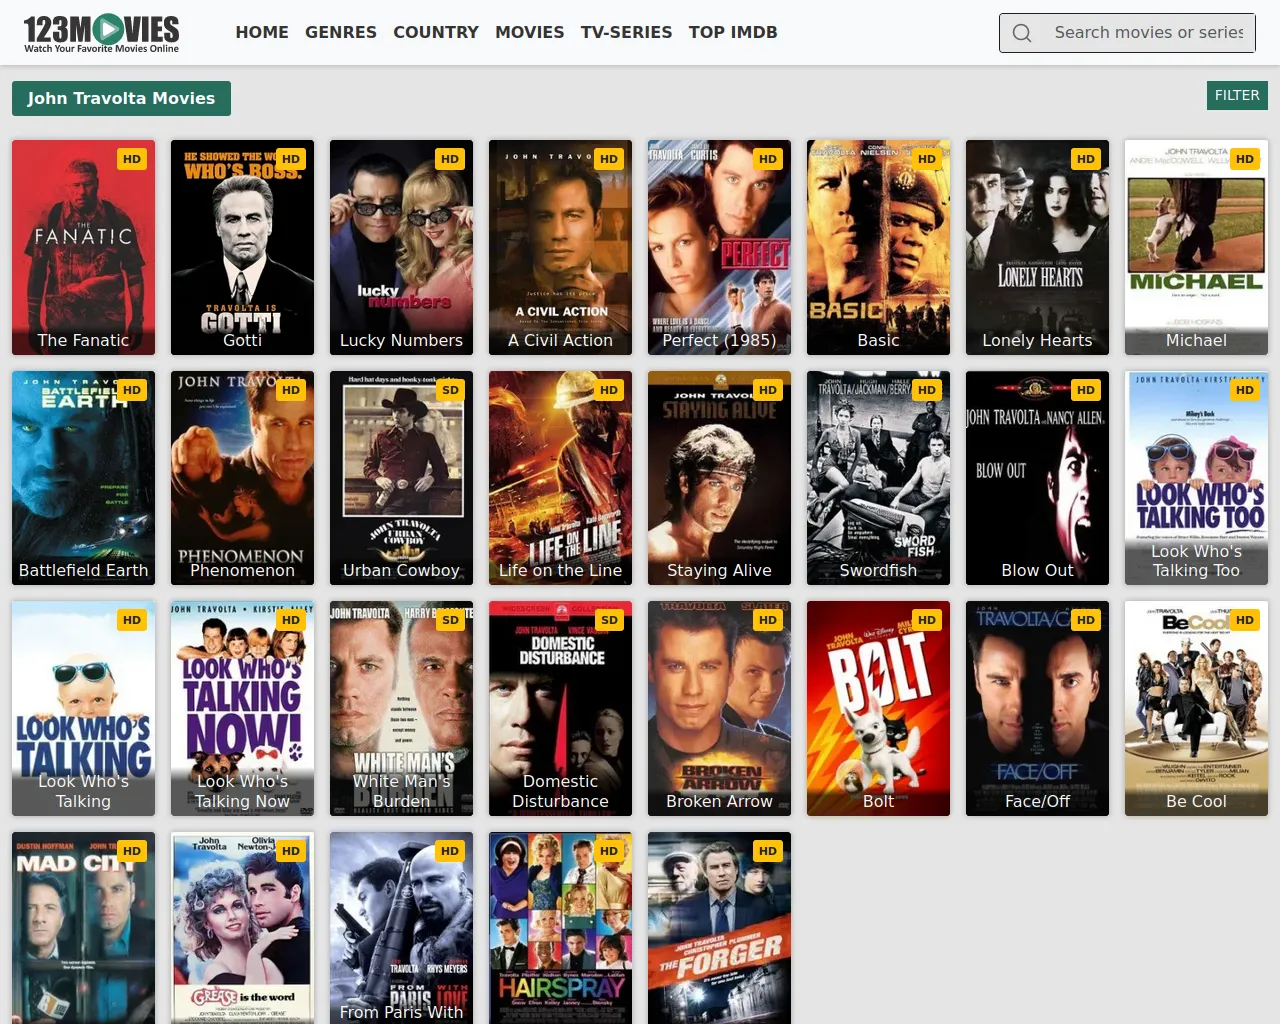1280x1024 pixels.
Task: Open the GENRES menu
Action: click(x=341, y=32)
